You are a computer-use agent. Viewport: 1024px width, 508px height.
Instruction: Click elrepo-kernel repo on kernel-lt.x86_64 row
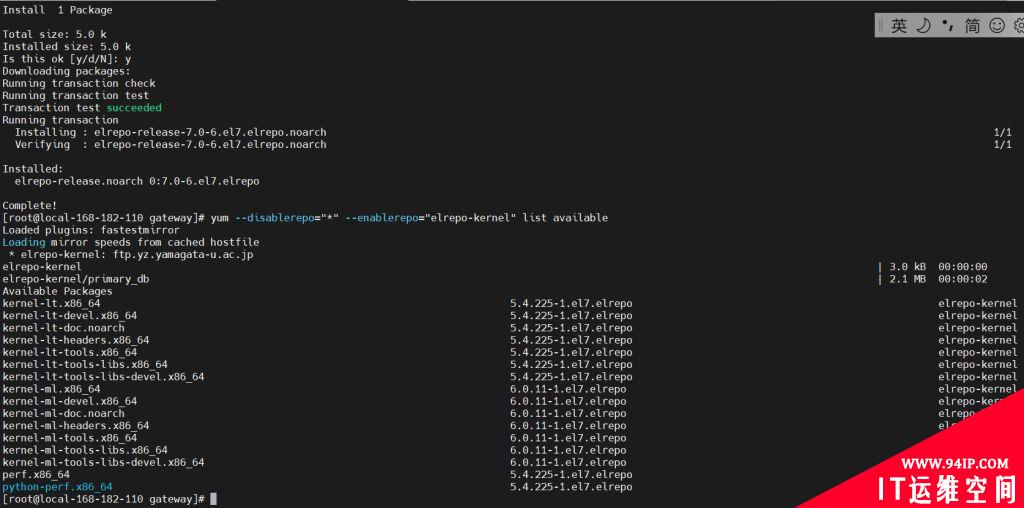tap(978, 304)
